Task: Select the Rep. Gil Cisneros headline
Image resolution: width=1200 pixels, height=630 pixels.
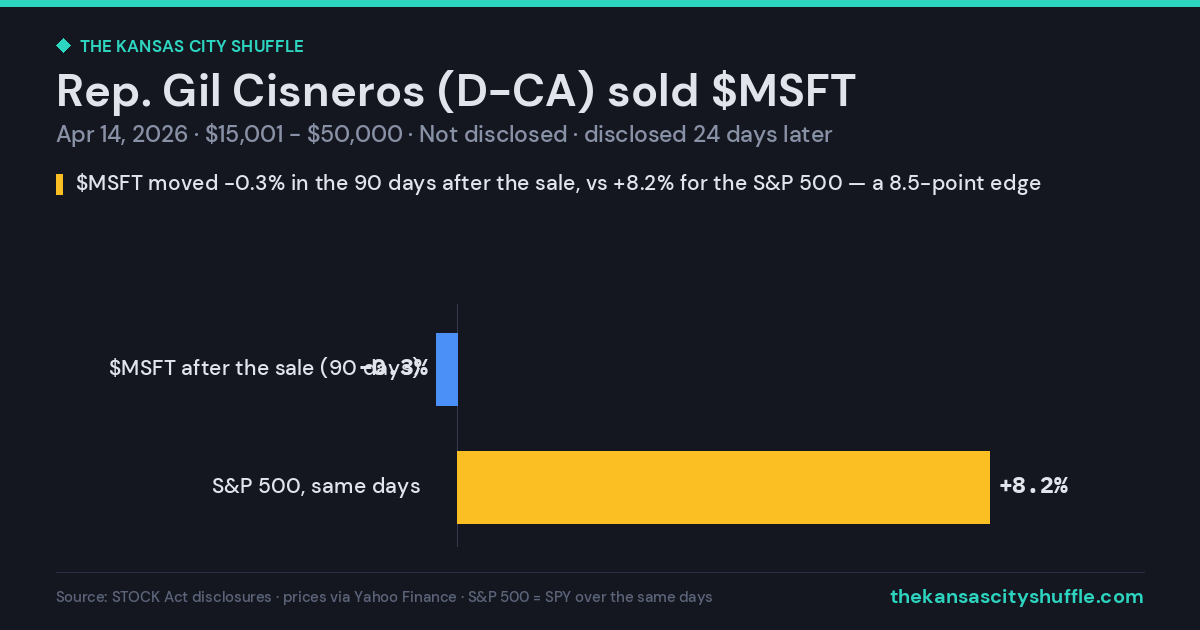Action: pos(456,91)
